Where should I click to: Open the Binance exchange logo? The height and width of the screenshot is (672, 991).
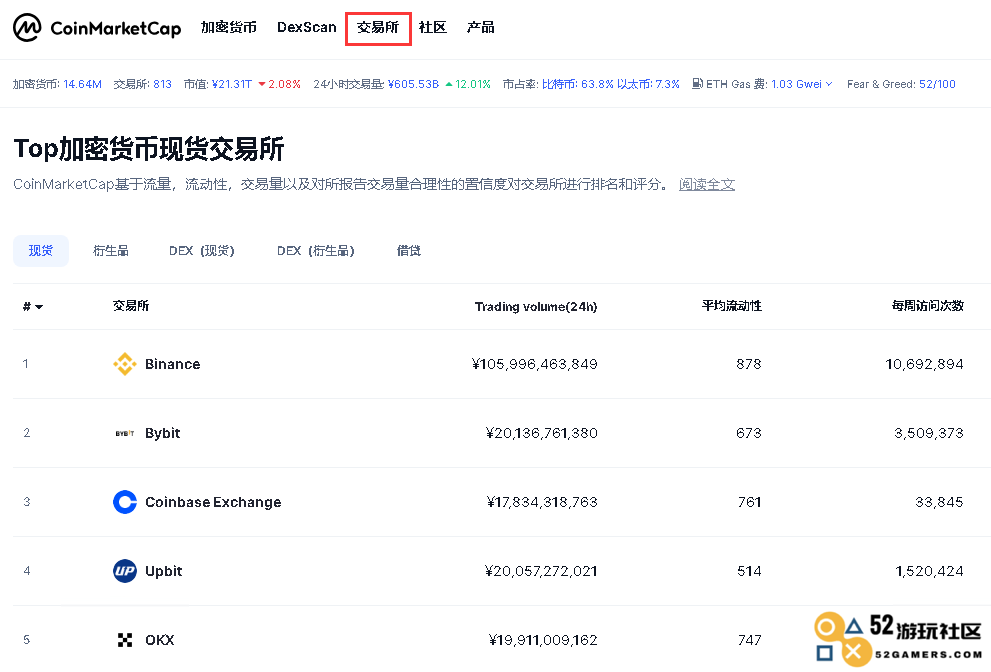(x=125, y=364)
